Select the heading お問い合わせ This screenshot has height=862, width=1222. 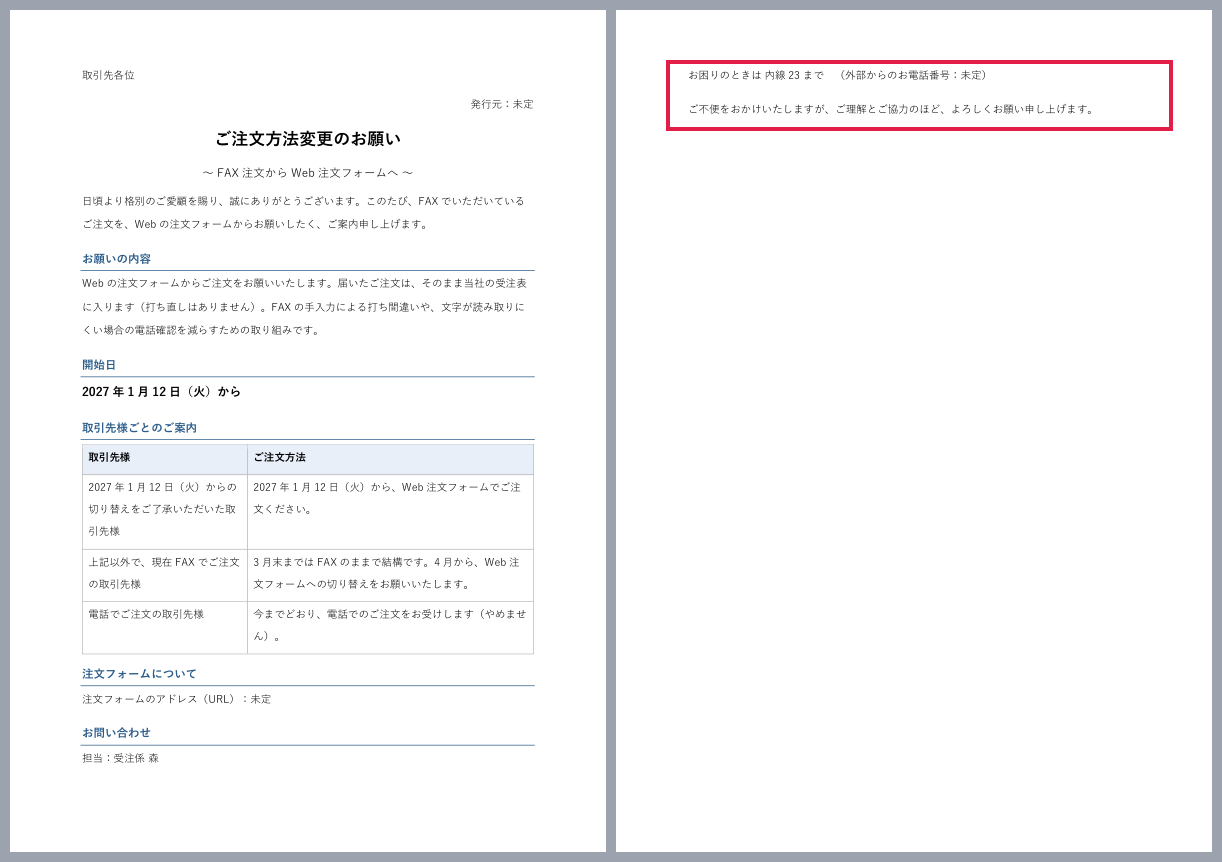(x=117, y=733)
